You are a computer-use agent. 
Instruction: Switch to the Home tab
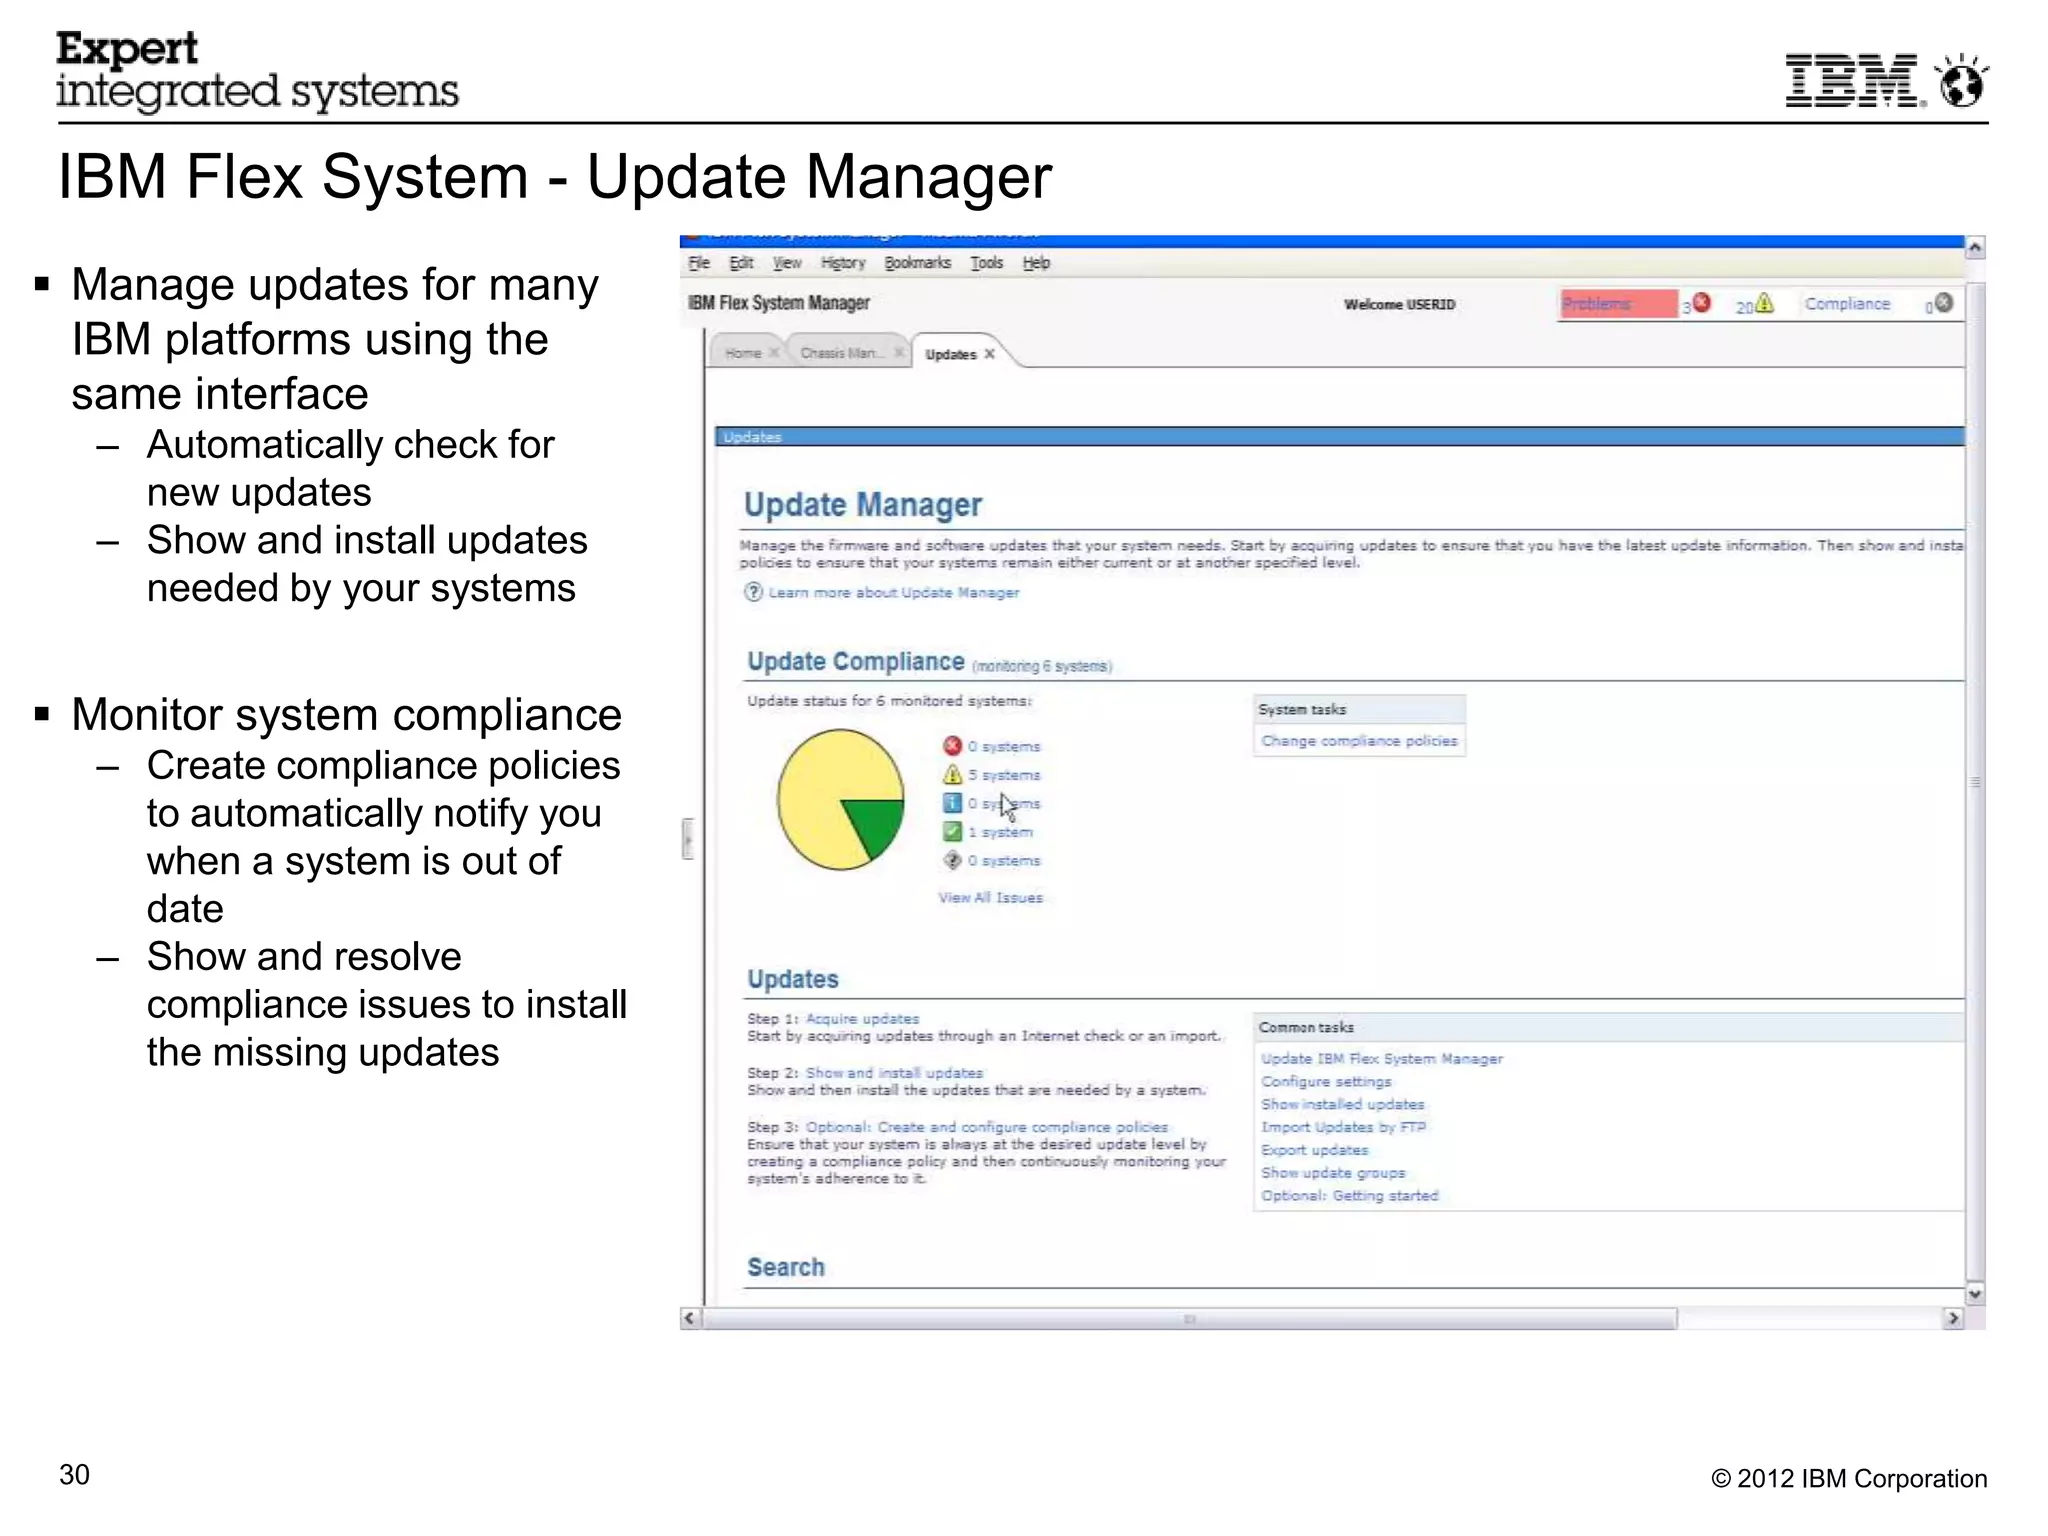click(x=743, y=353)
